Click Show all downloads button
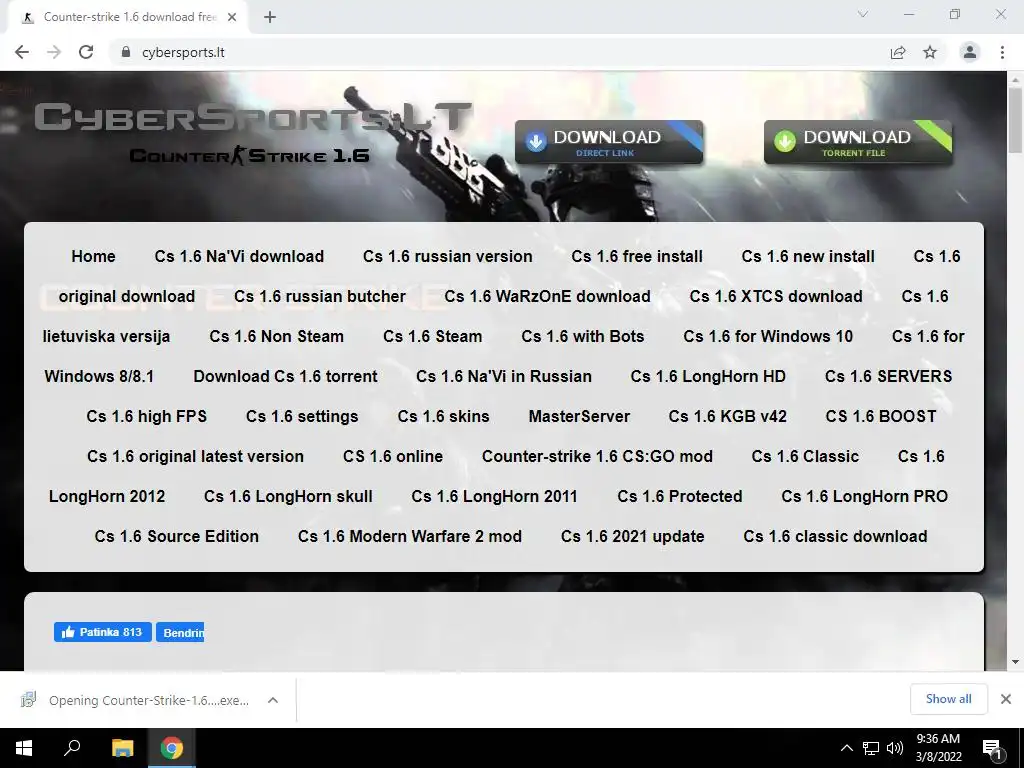Viewport: 1024px width, 768px height. (x=948, y=699)
